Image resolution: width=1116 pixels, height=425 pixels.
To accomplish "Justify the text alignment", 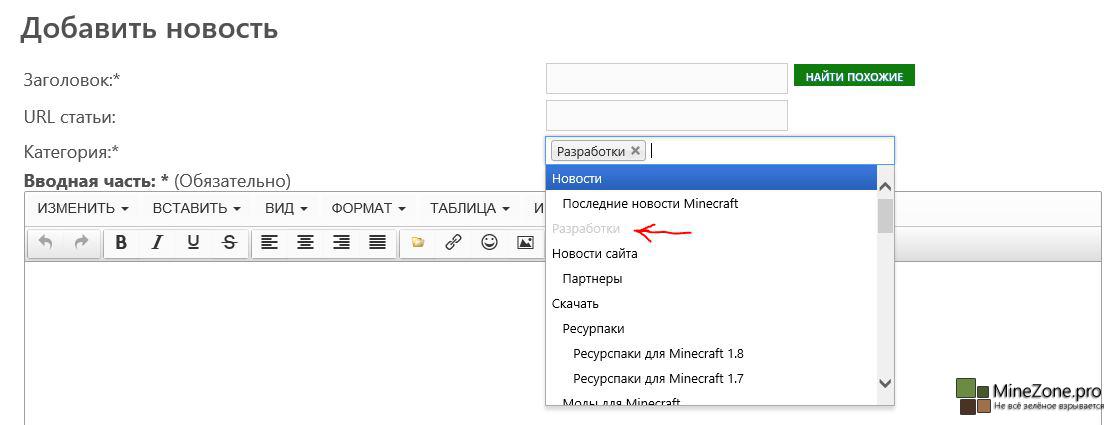I will coord(377,242).
